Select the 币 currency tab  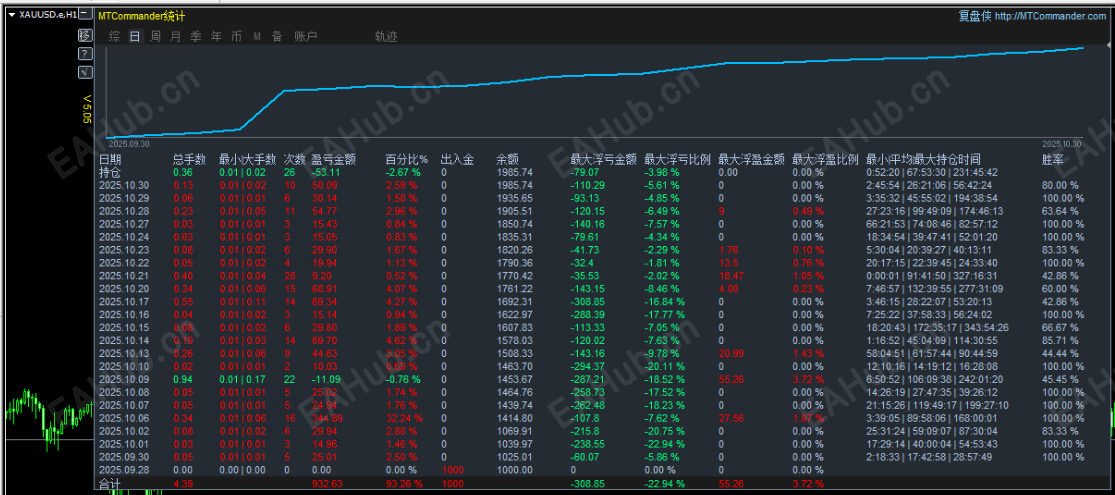coord(236,36)
